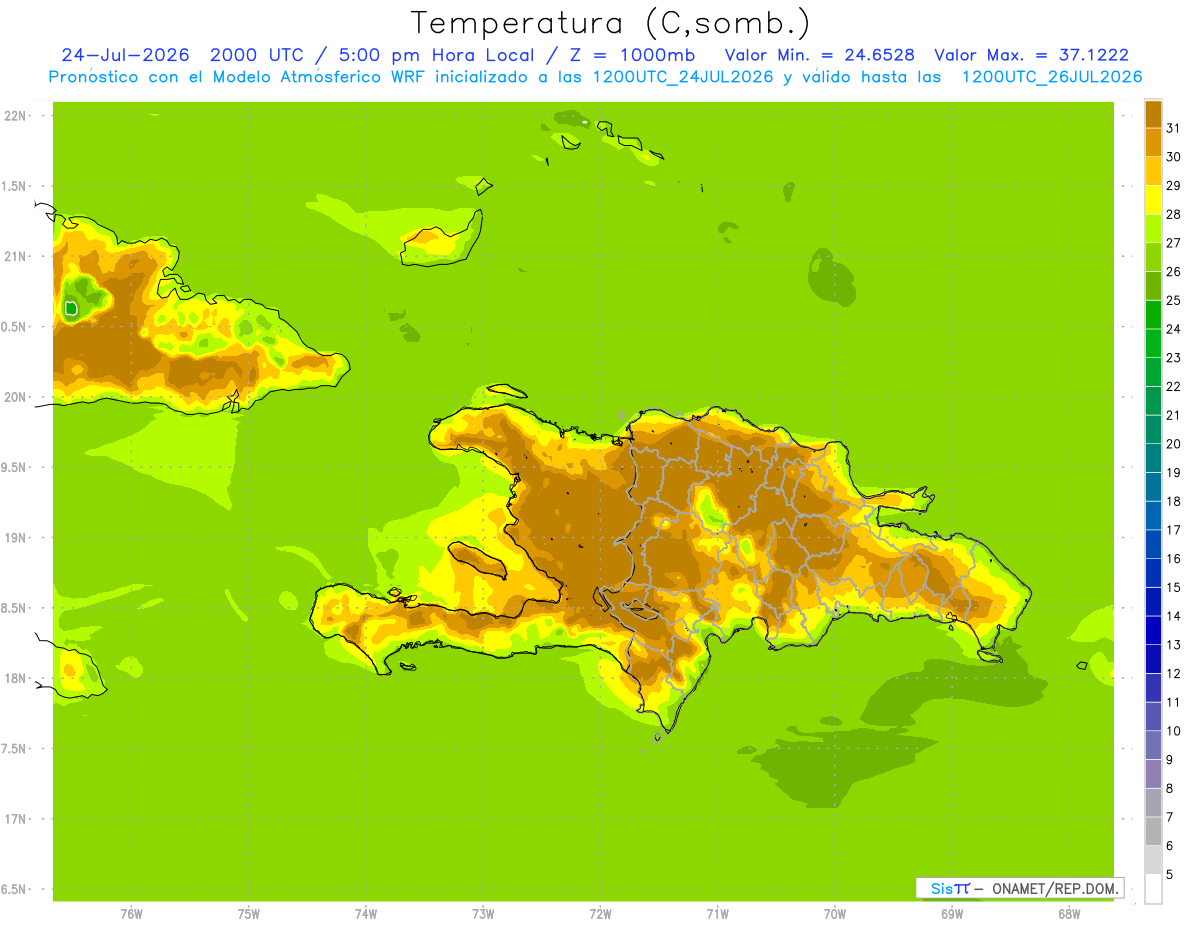Image resolution: width=1200 pixels, height=927 pixels.
Task: Click the brown swatch between 30 and 31
Action: coord(1153,142)
